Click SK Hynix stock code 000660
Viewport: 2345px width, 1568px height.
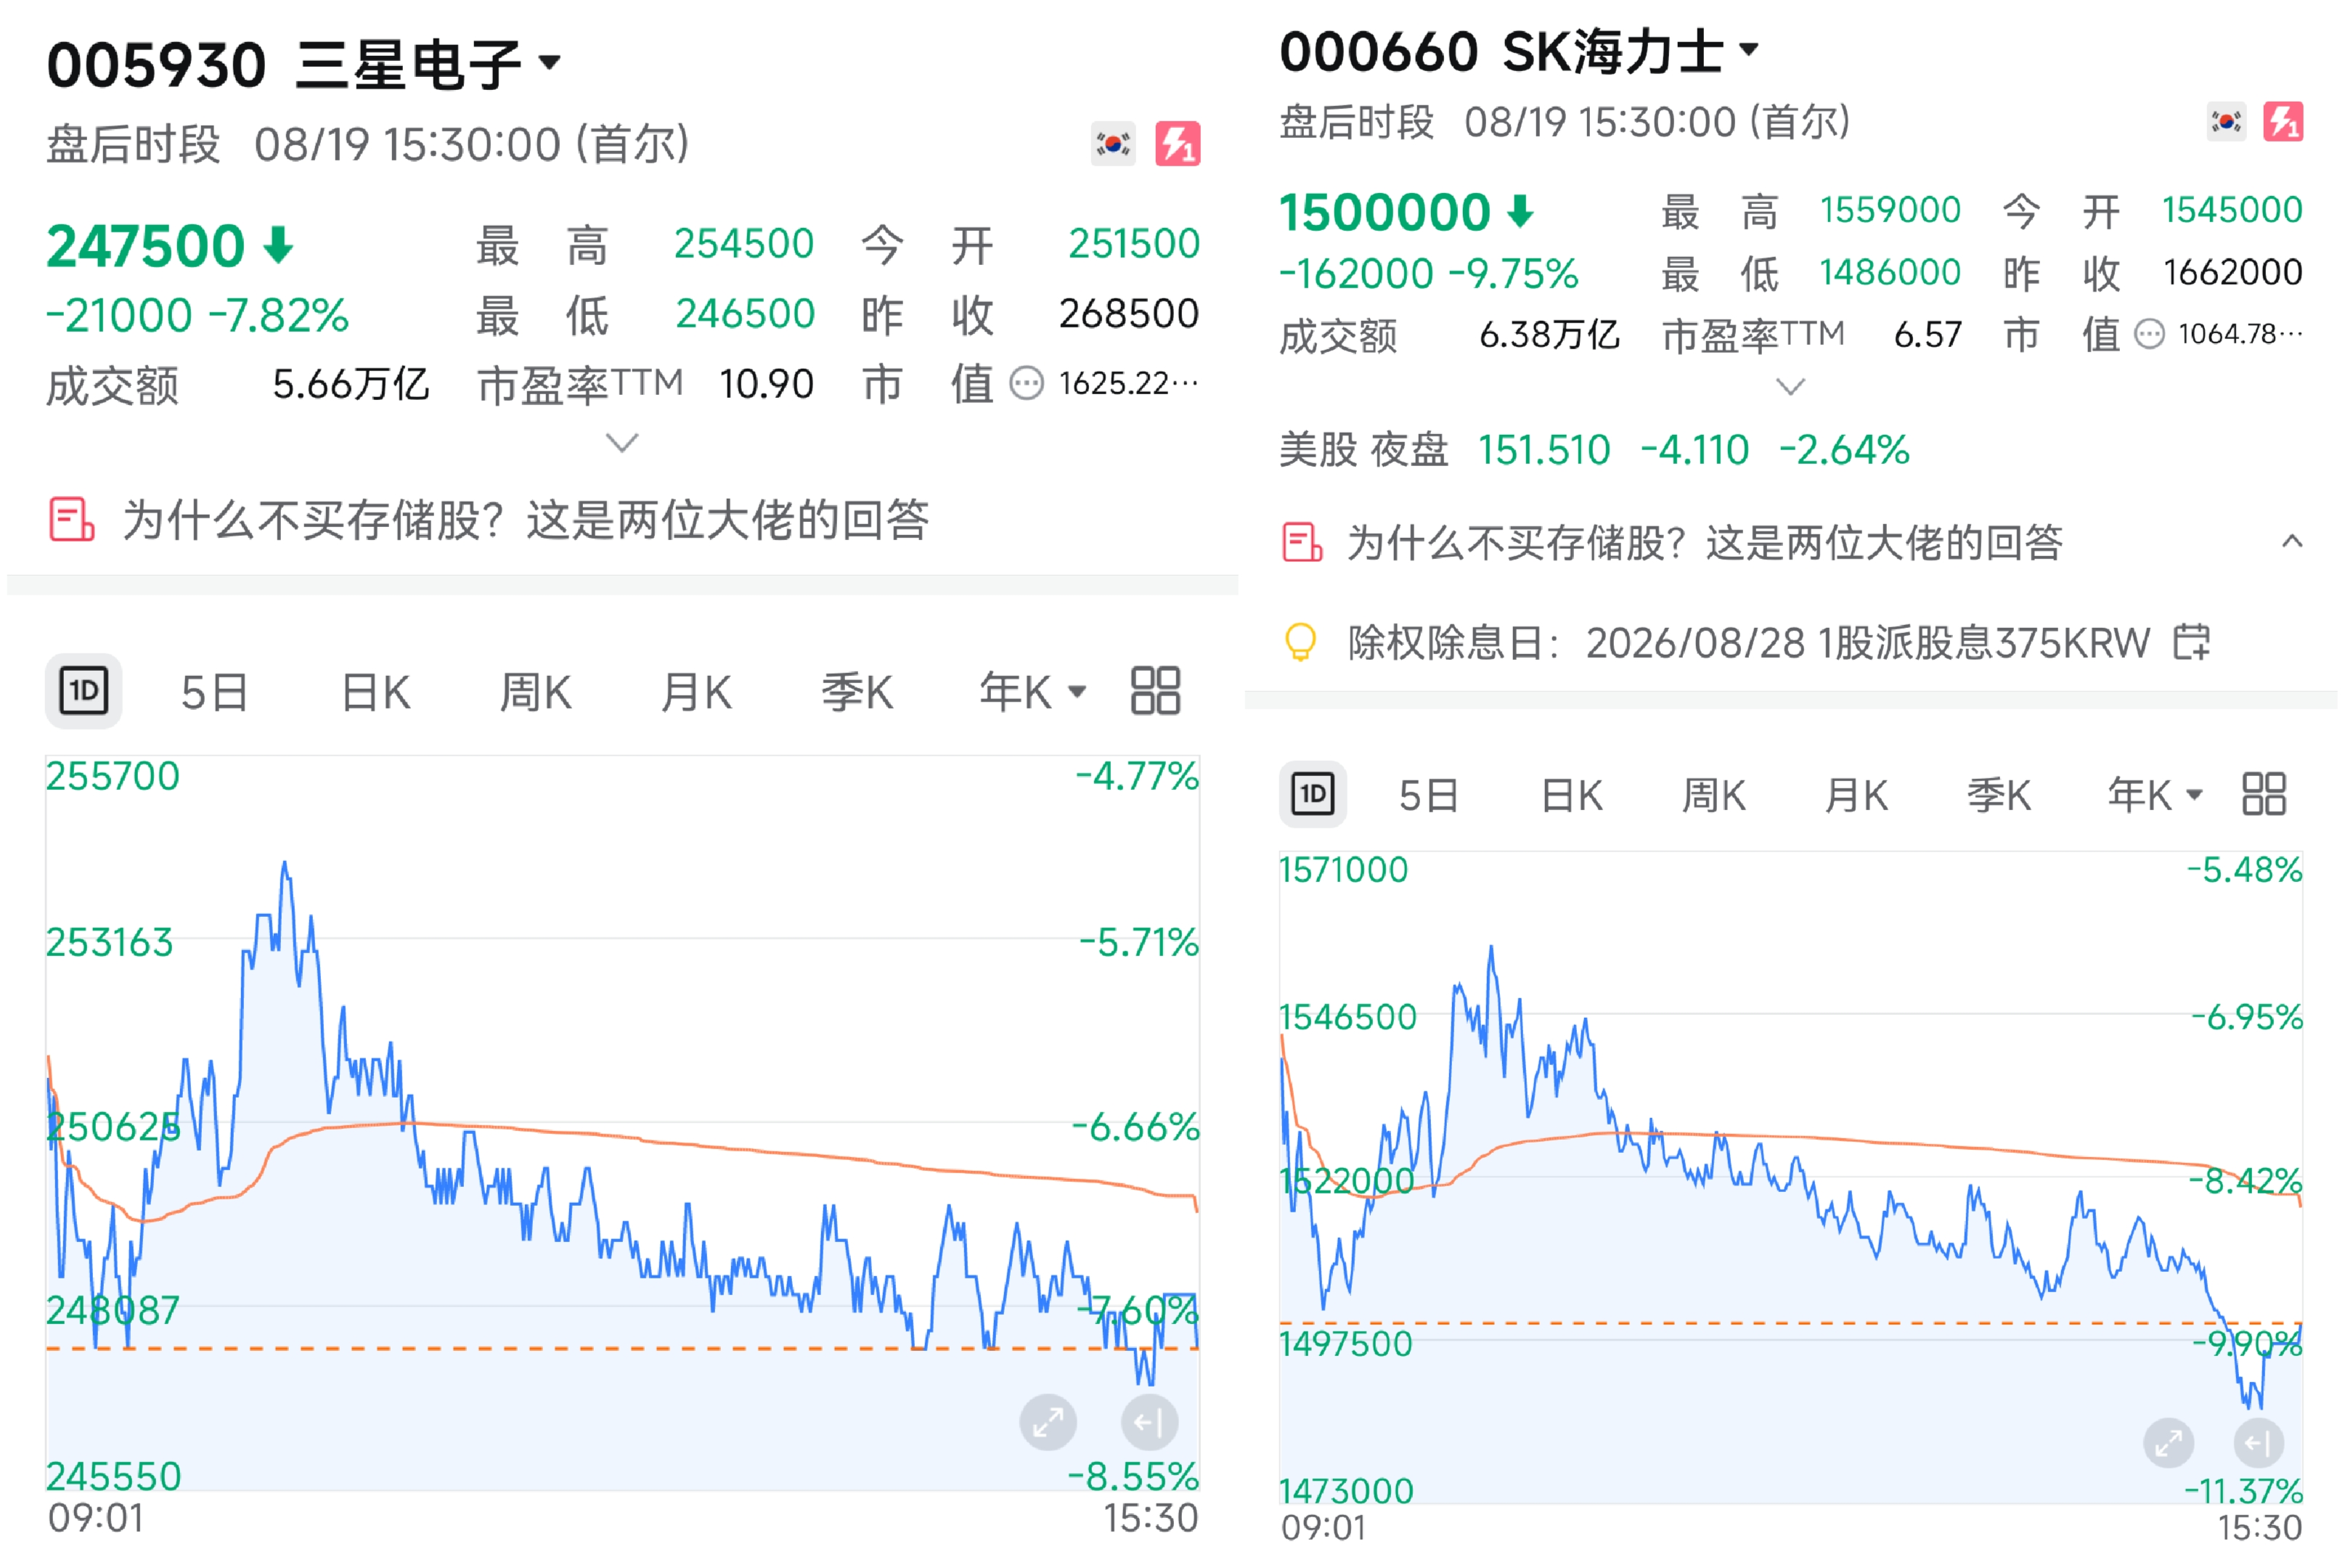pos(1378,51)
